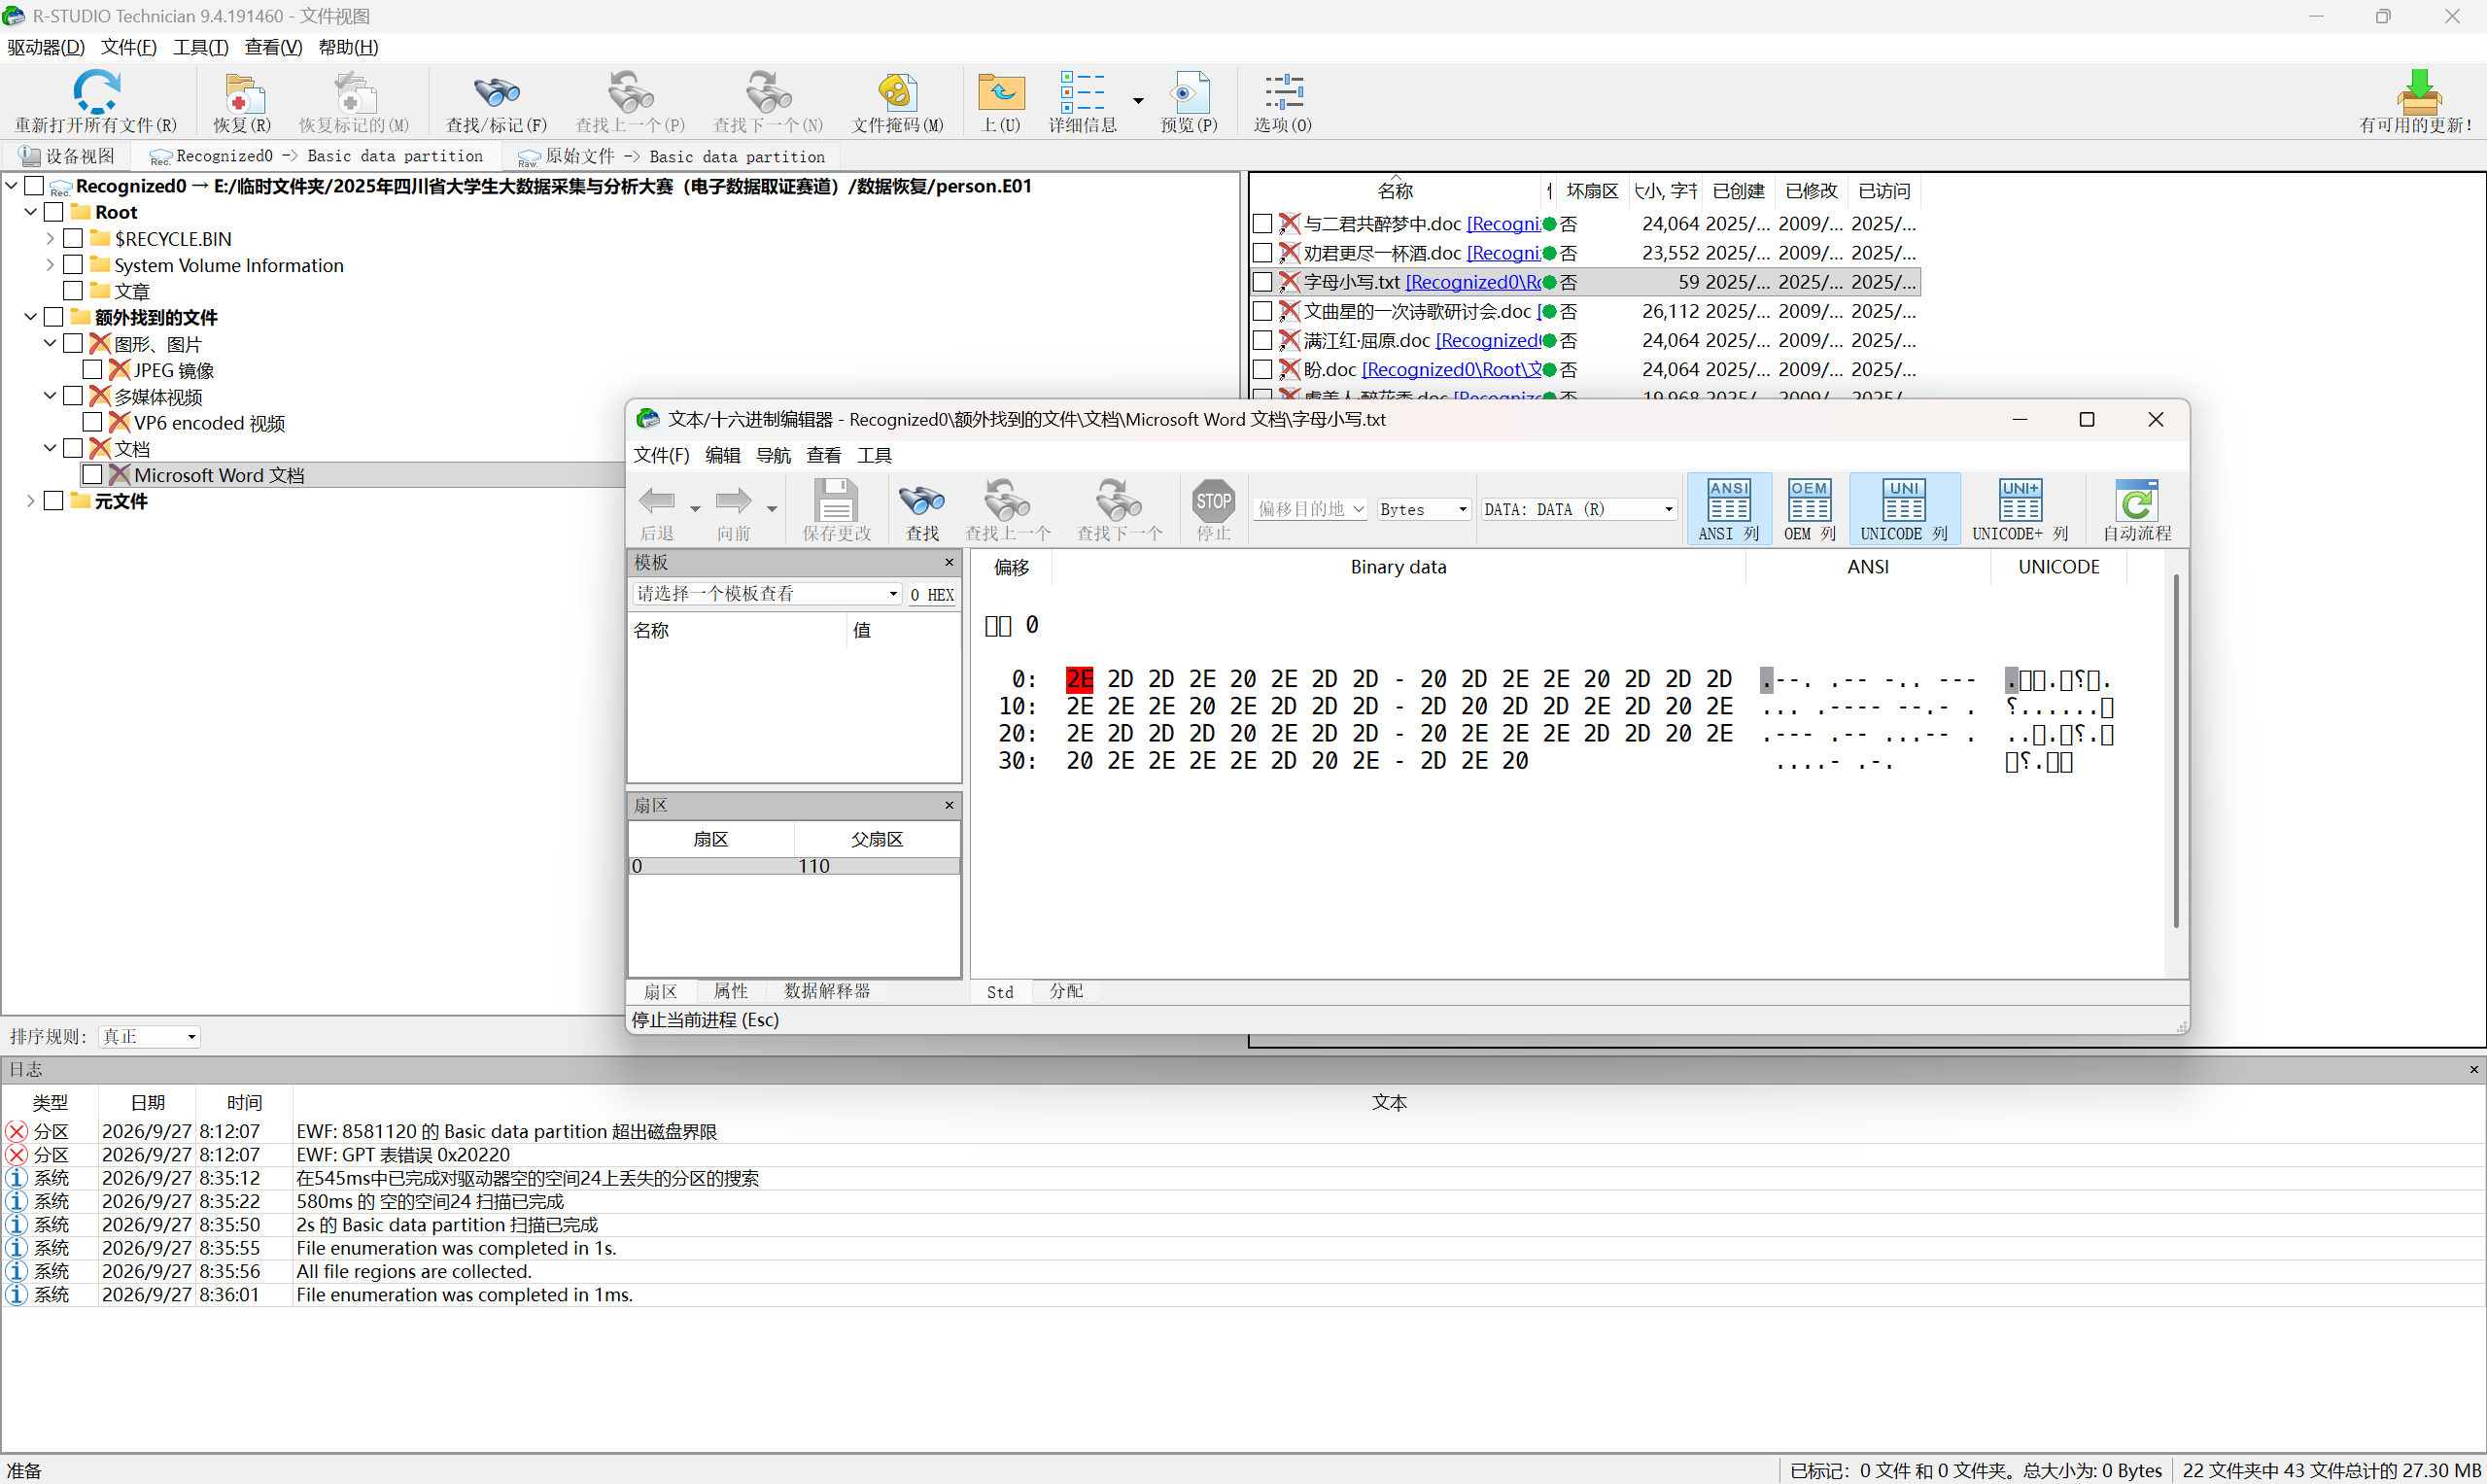Viewport: 2487px width, 1484px height.
Task: Tick the Root folder checkbox
Action: click(54, 212)
